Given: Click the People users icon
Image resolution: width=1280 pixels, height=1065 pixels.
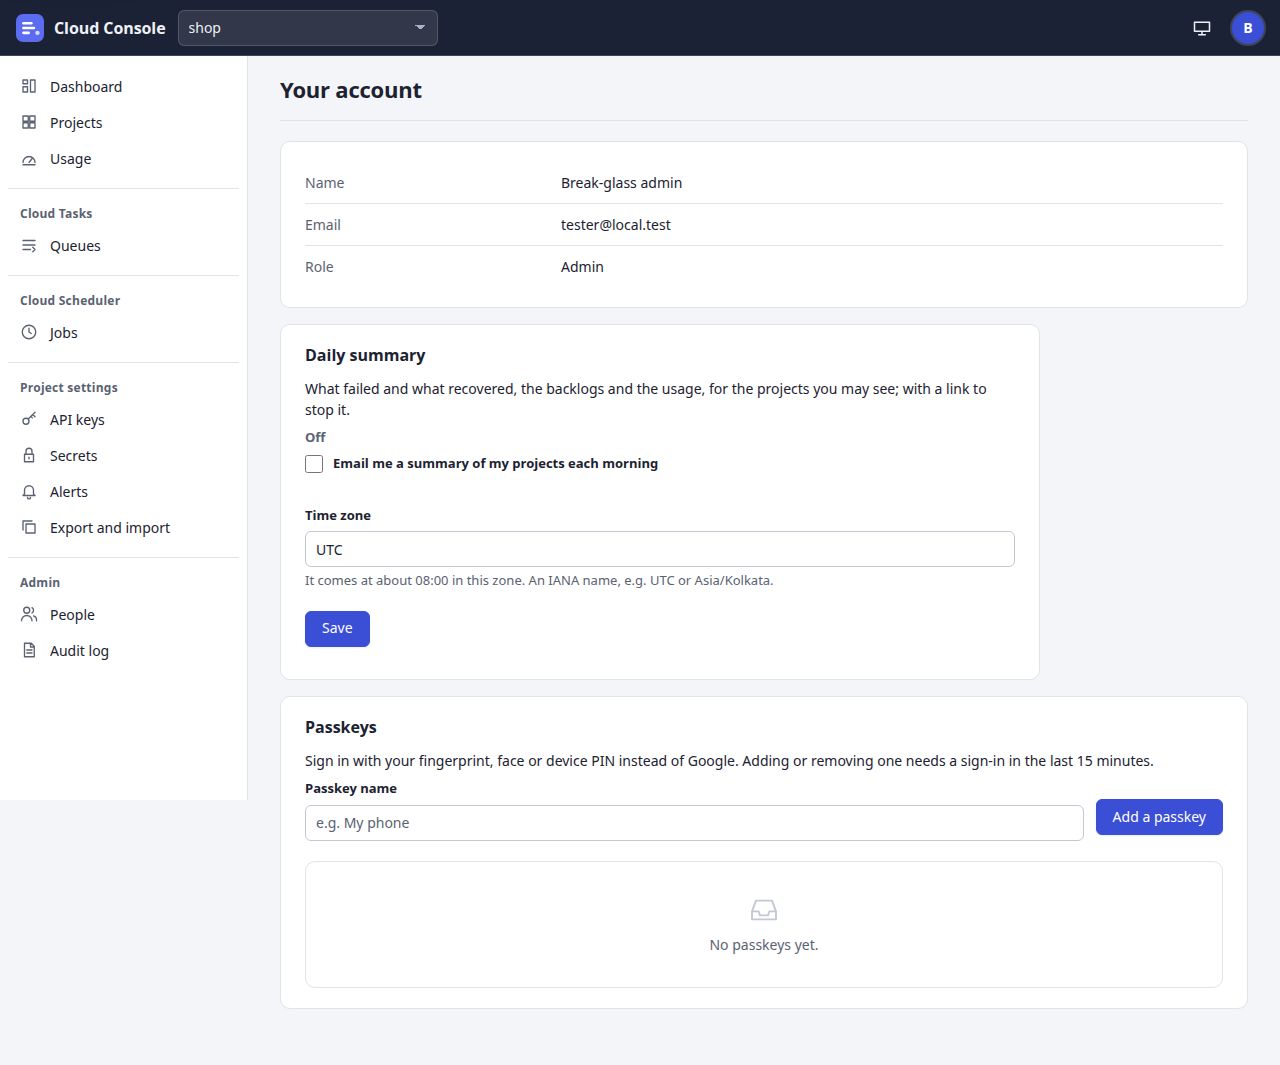Looking at the screenshot, I should click(29, 615).
